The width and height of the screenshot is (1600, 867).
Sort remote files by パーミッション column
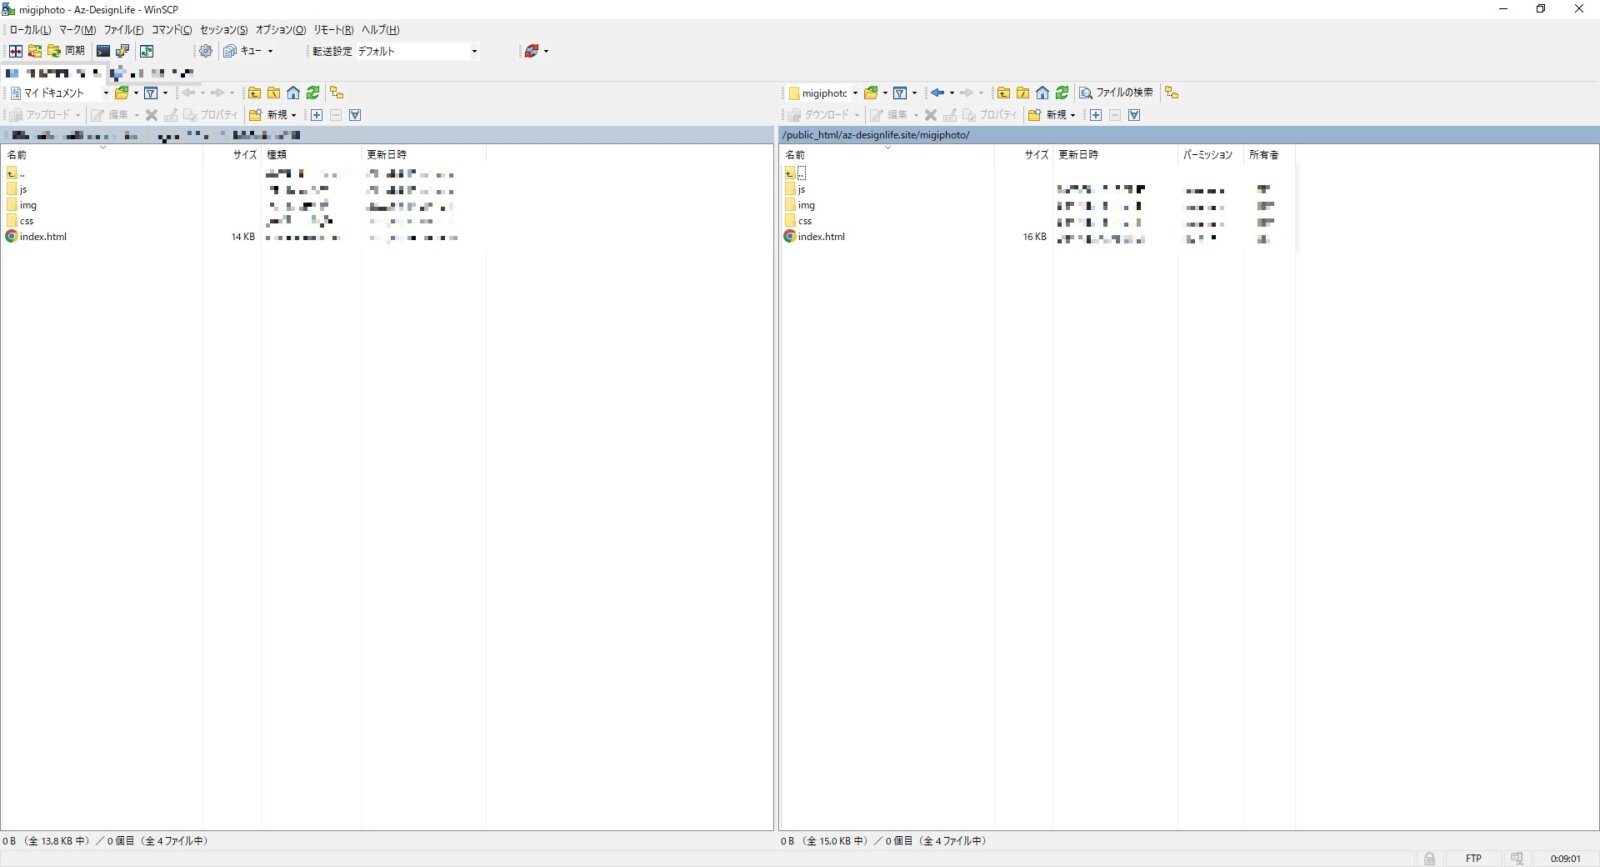1207,155
